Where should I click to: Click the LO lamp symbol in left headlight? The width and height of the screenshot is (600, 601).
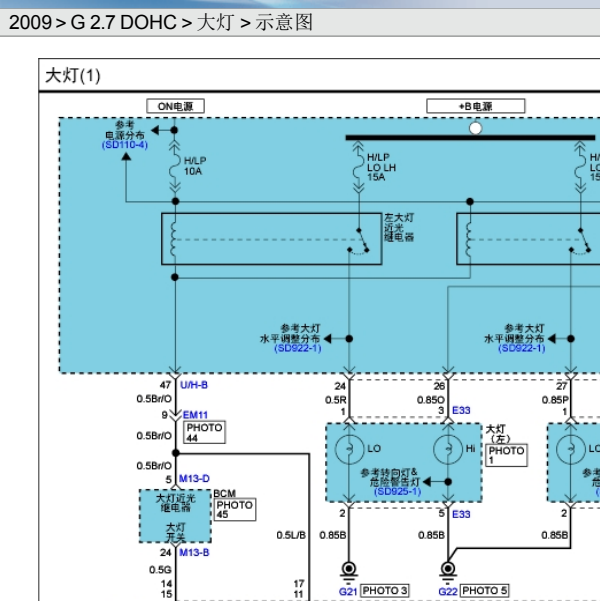point(349,449)
